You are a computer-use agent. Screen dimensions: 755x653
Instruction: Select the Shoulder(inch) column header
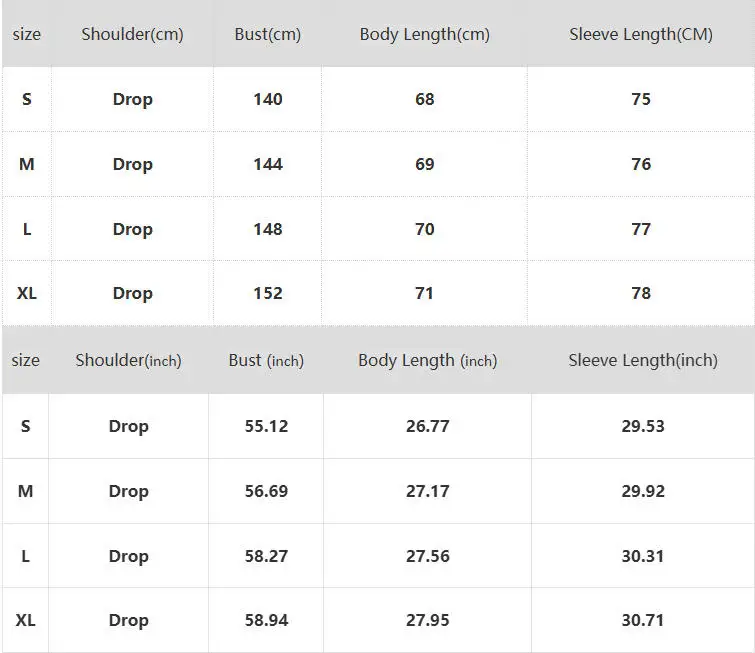tap(129, 360)
